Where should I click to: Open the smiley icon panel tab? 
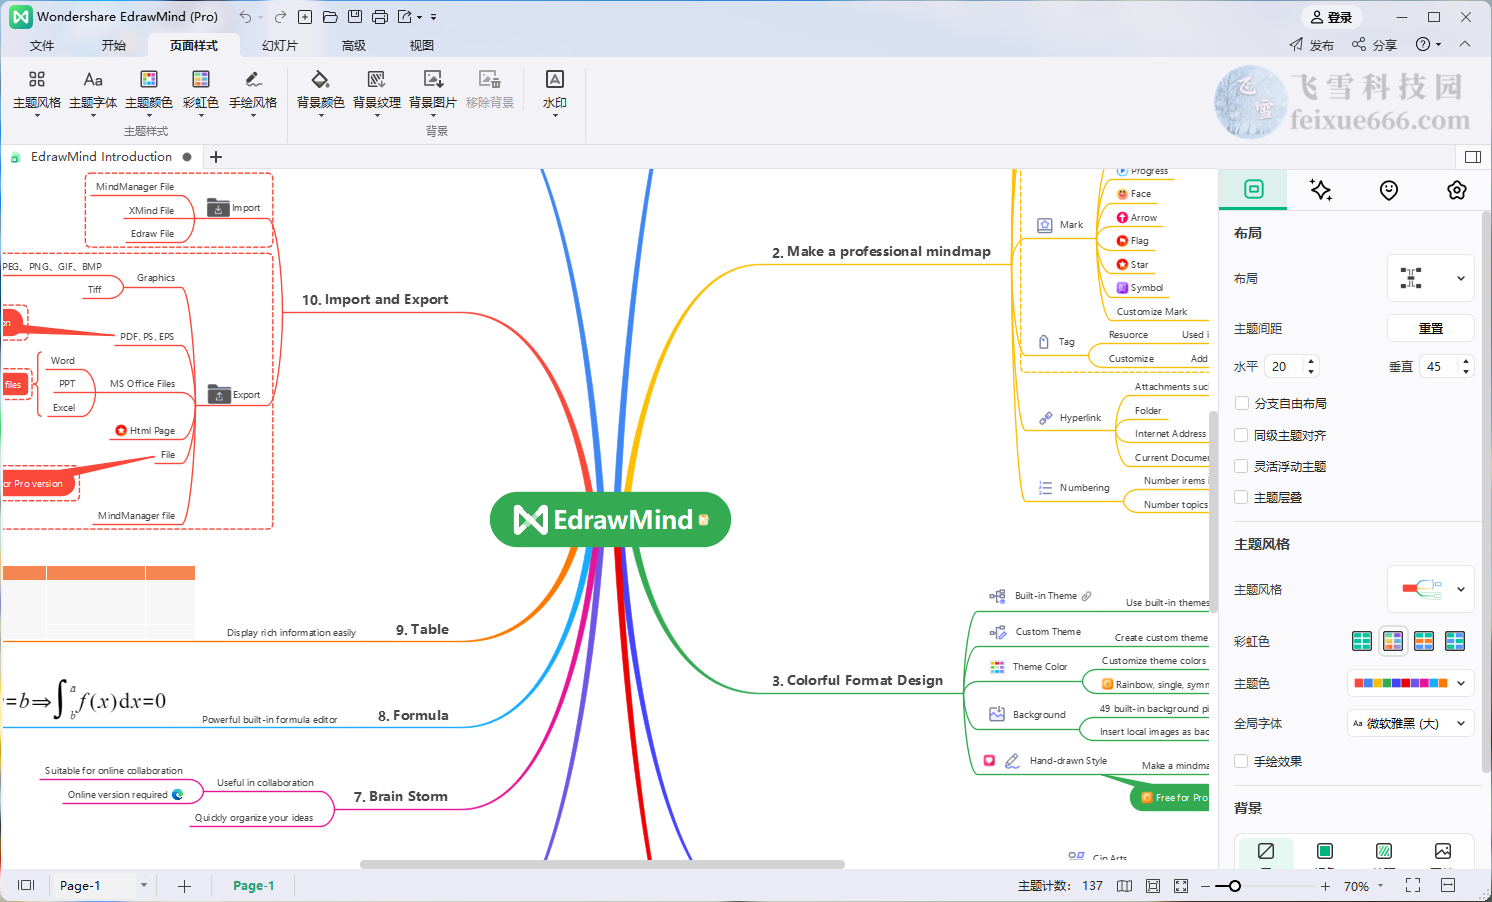(x=1389, y=190)
